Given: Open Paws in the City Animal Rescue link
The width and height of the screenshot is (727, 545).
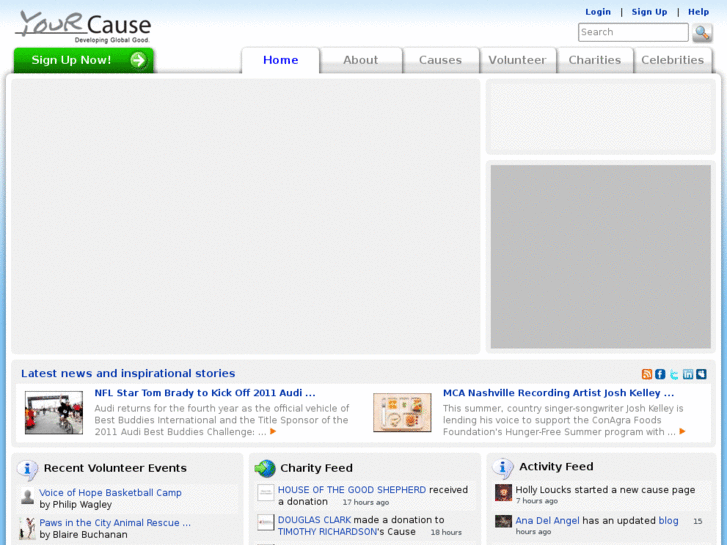Looking at the screenshot, I should point(115,523).
